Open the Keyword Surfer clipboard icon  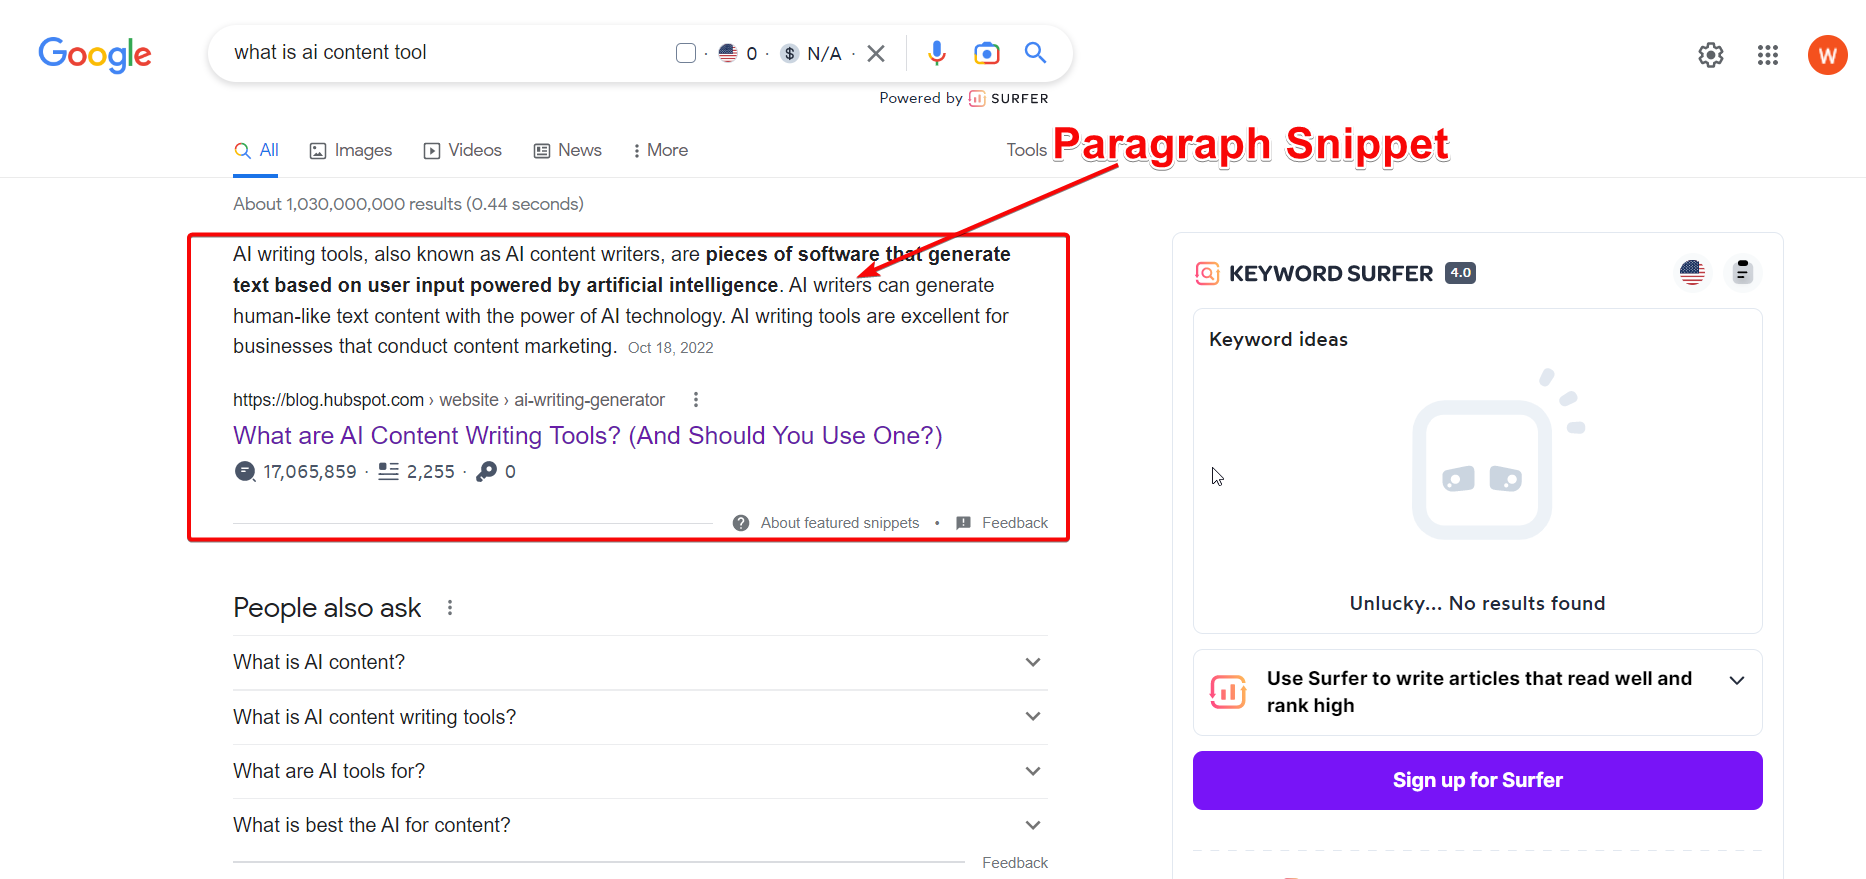click(1742, 272)
